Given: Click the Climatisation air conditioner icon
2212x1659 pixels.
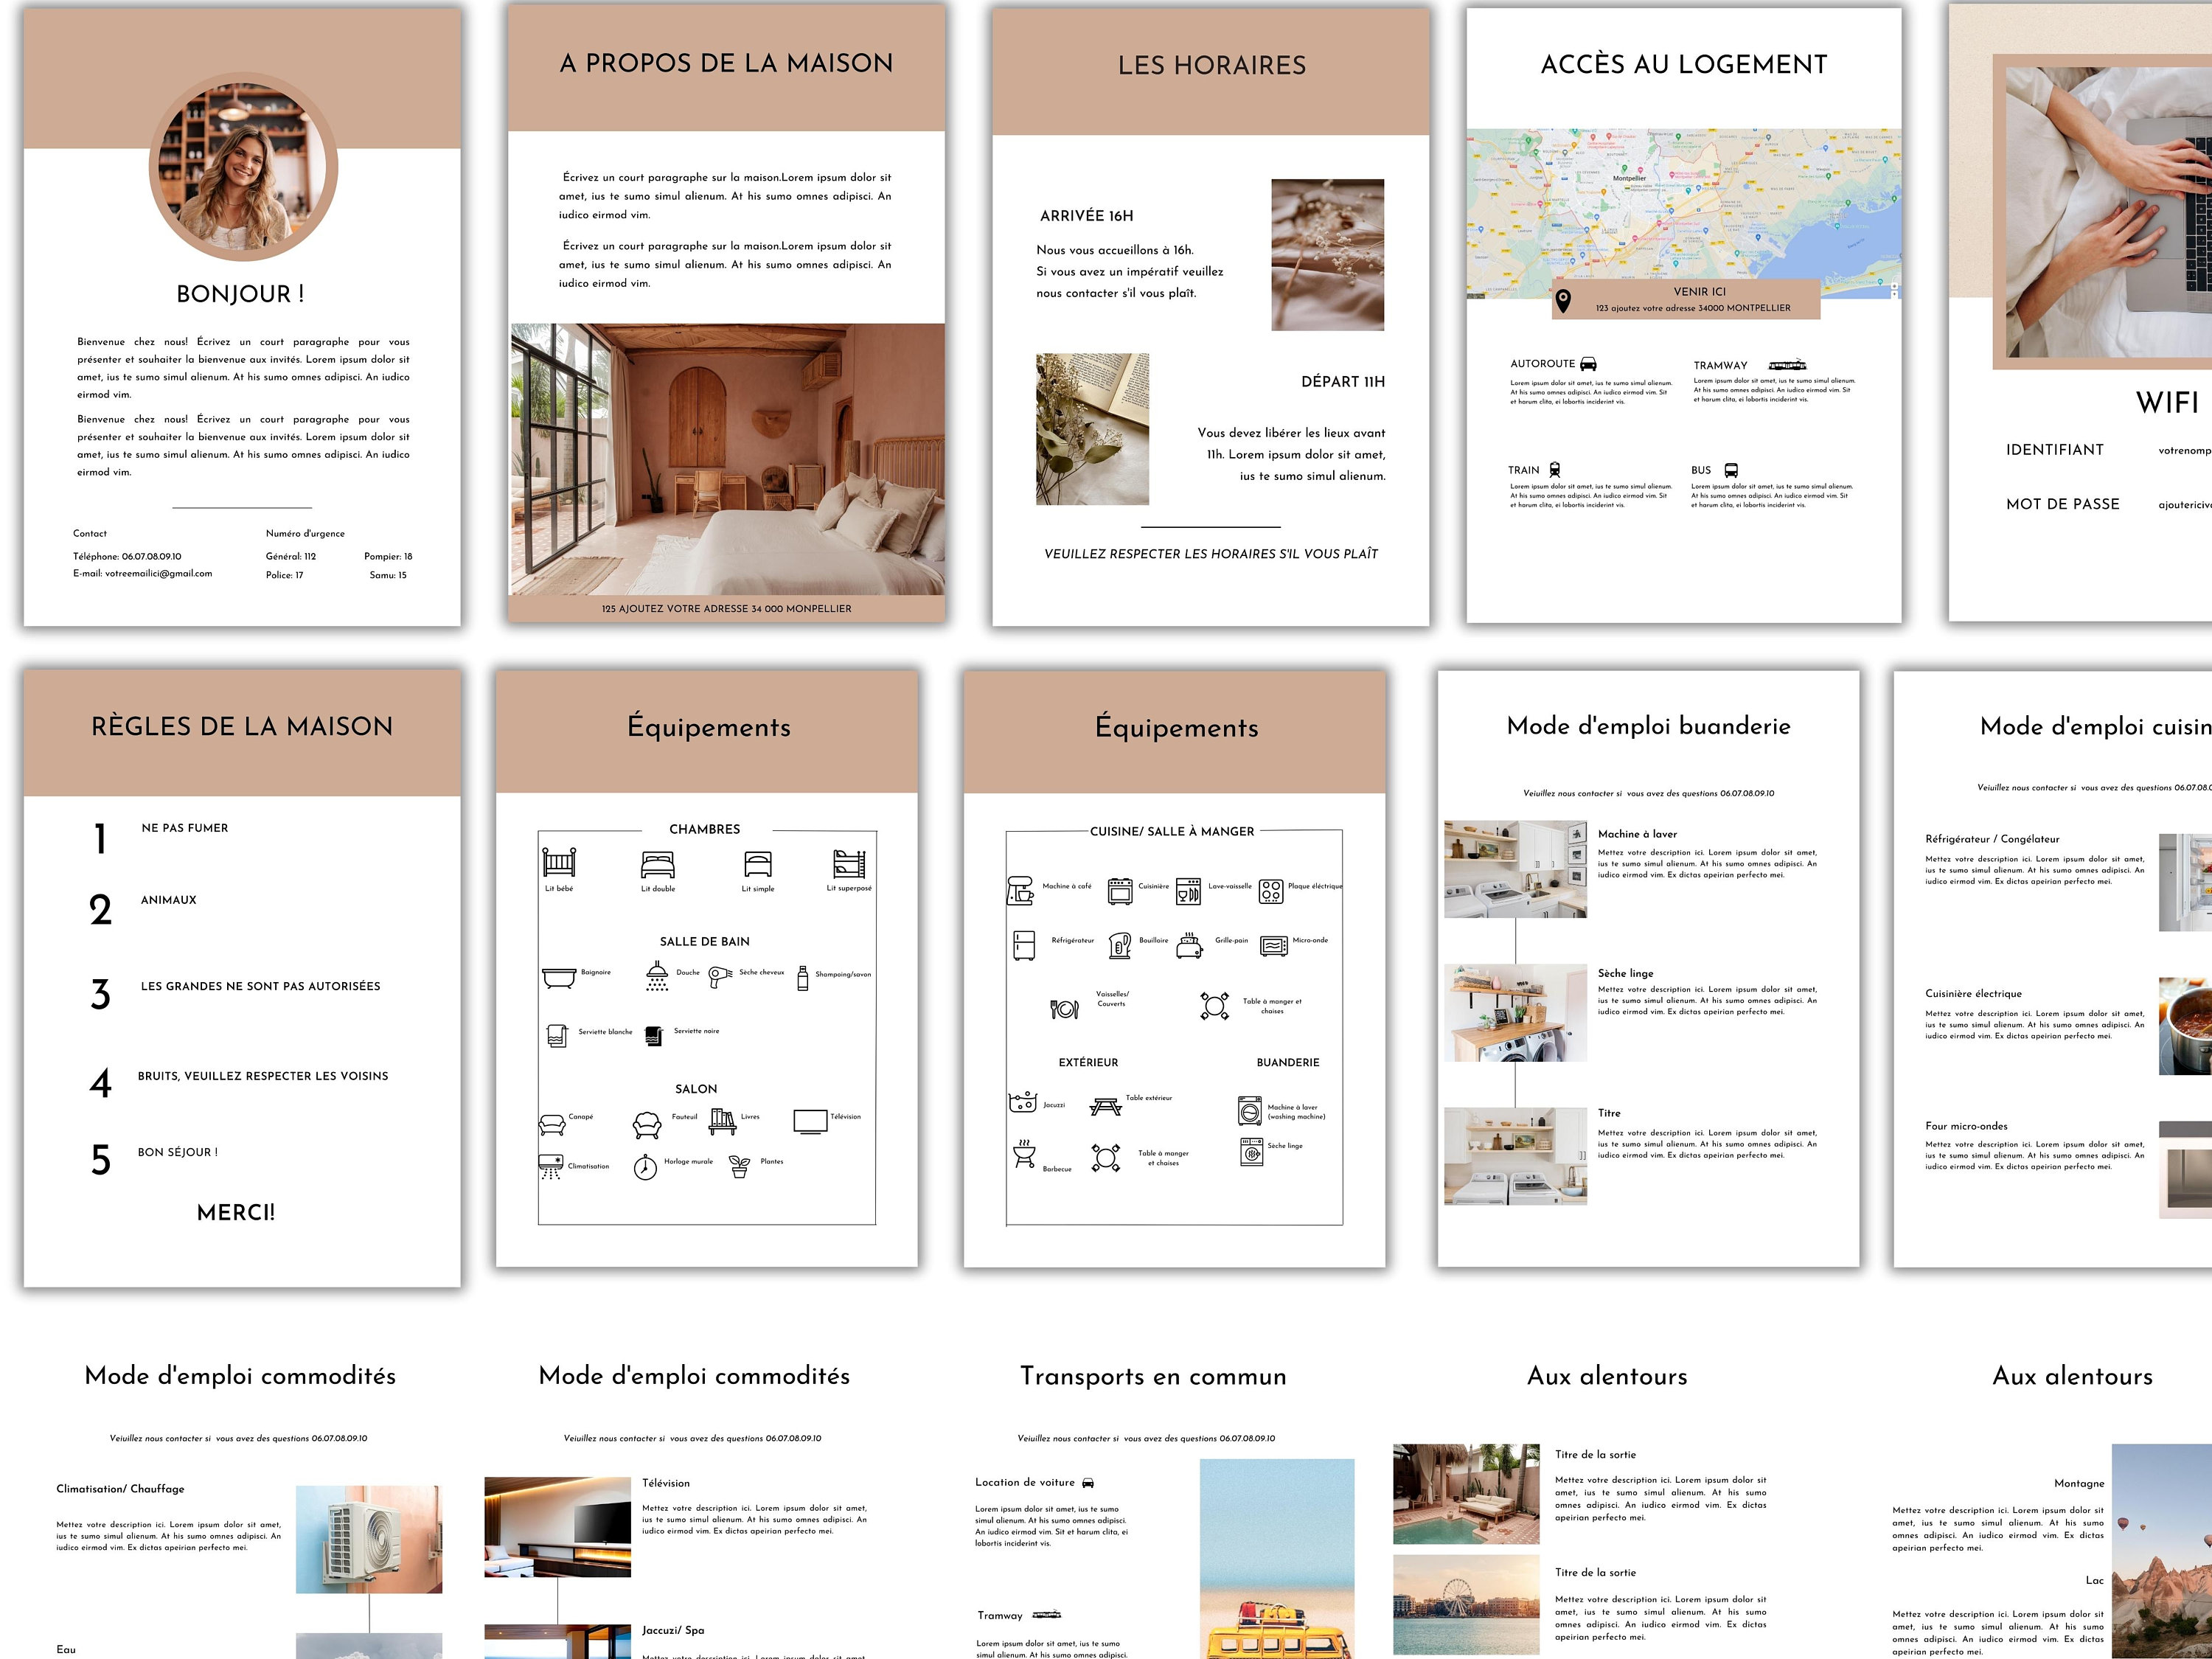Looking at the screenshot, I should (x=552, y=1167).
